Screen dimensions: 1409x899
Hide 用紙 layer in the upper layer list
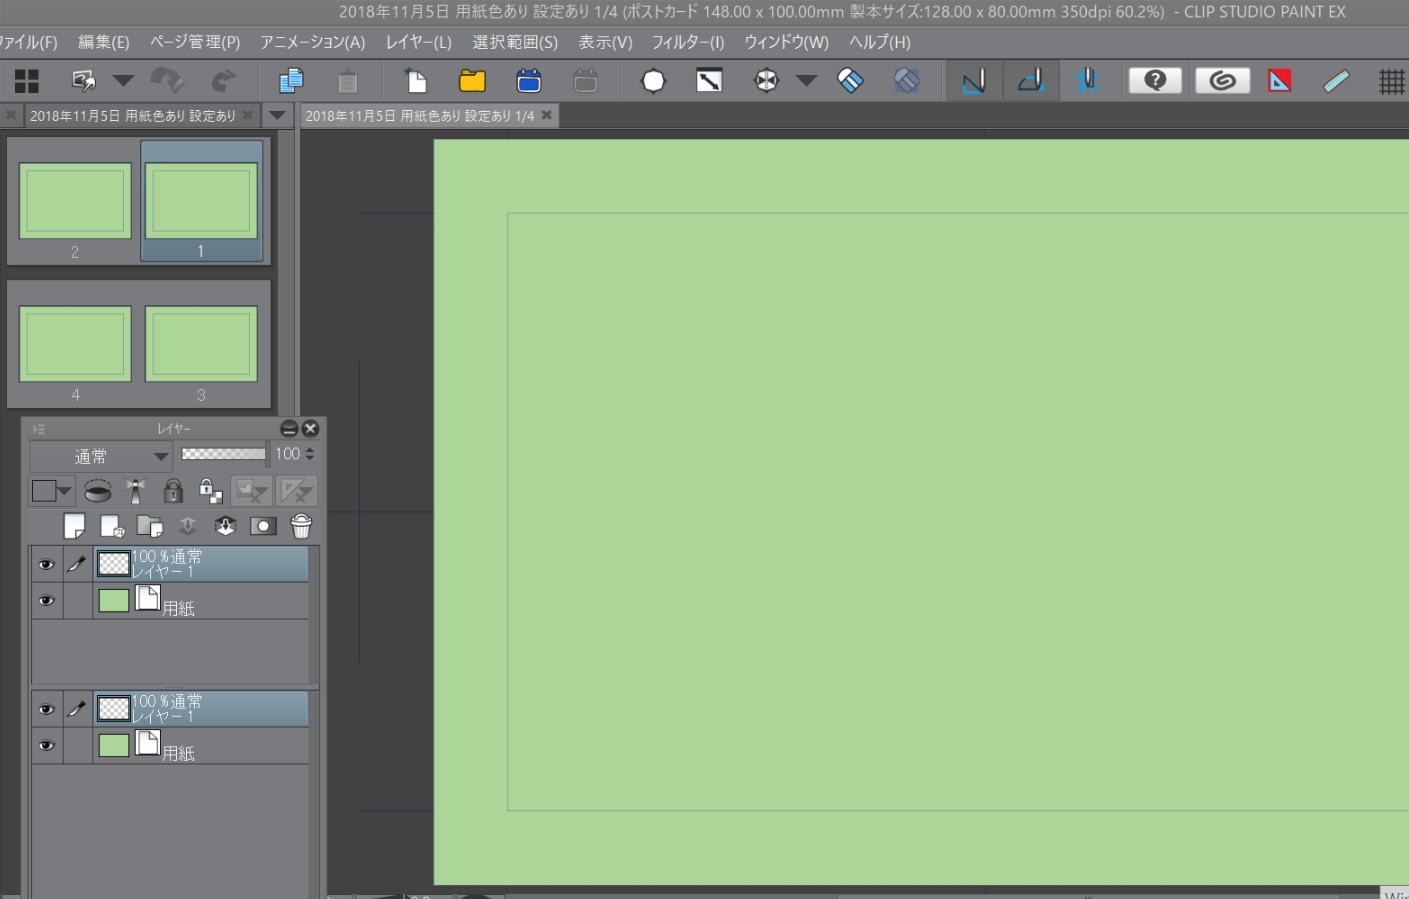(x=46, y=601)
